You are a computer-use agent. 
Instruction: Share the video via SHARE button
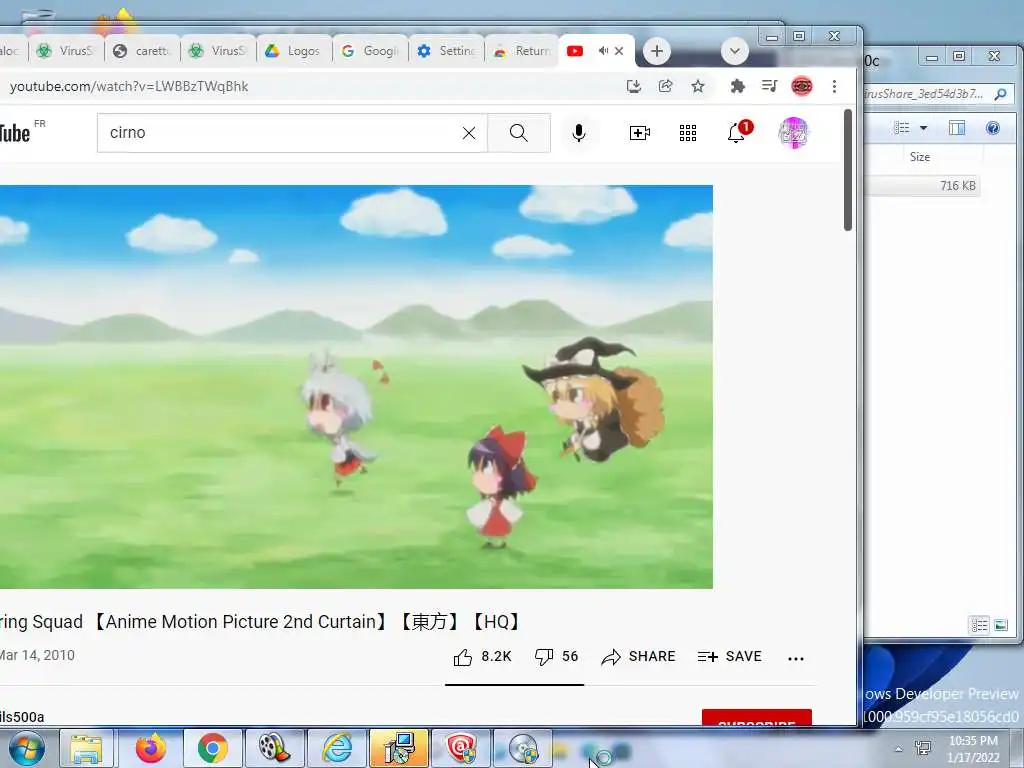point(638,656)
